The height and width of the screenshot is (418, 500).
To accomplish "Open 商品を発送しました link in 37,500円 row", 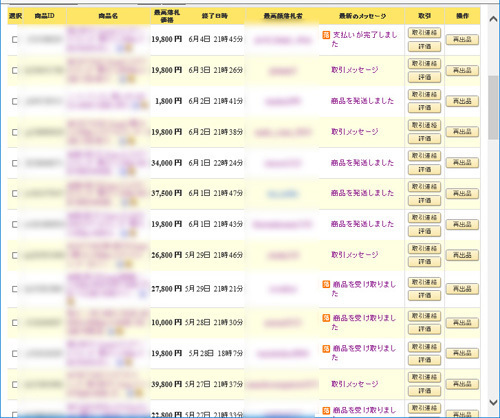I will (362, 193).
